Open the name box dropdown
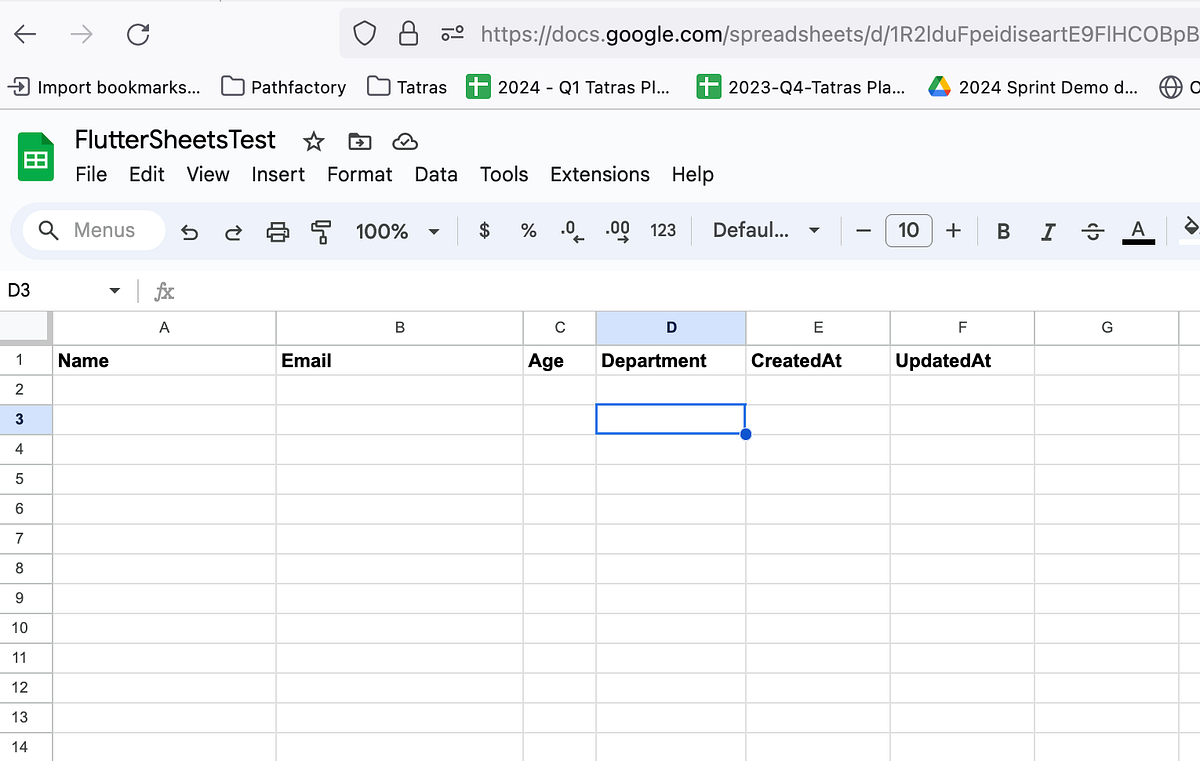Screen dimensions: 1200x761 (x=113, y=290)
